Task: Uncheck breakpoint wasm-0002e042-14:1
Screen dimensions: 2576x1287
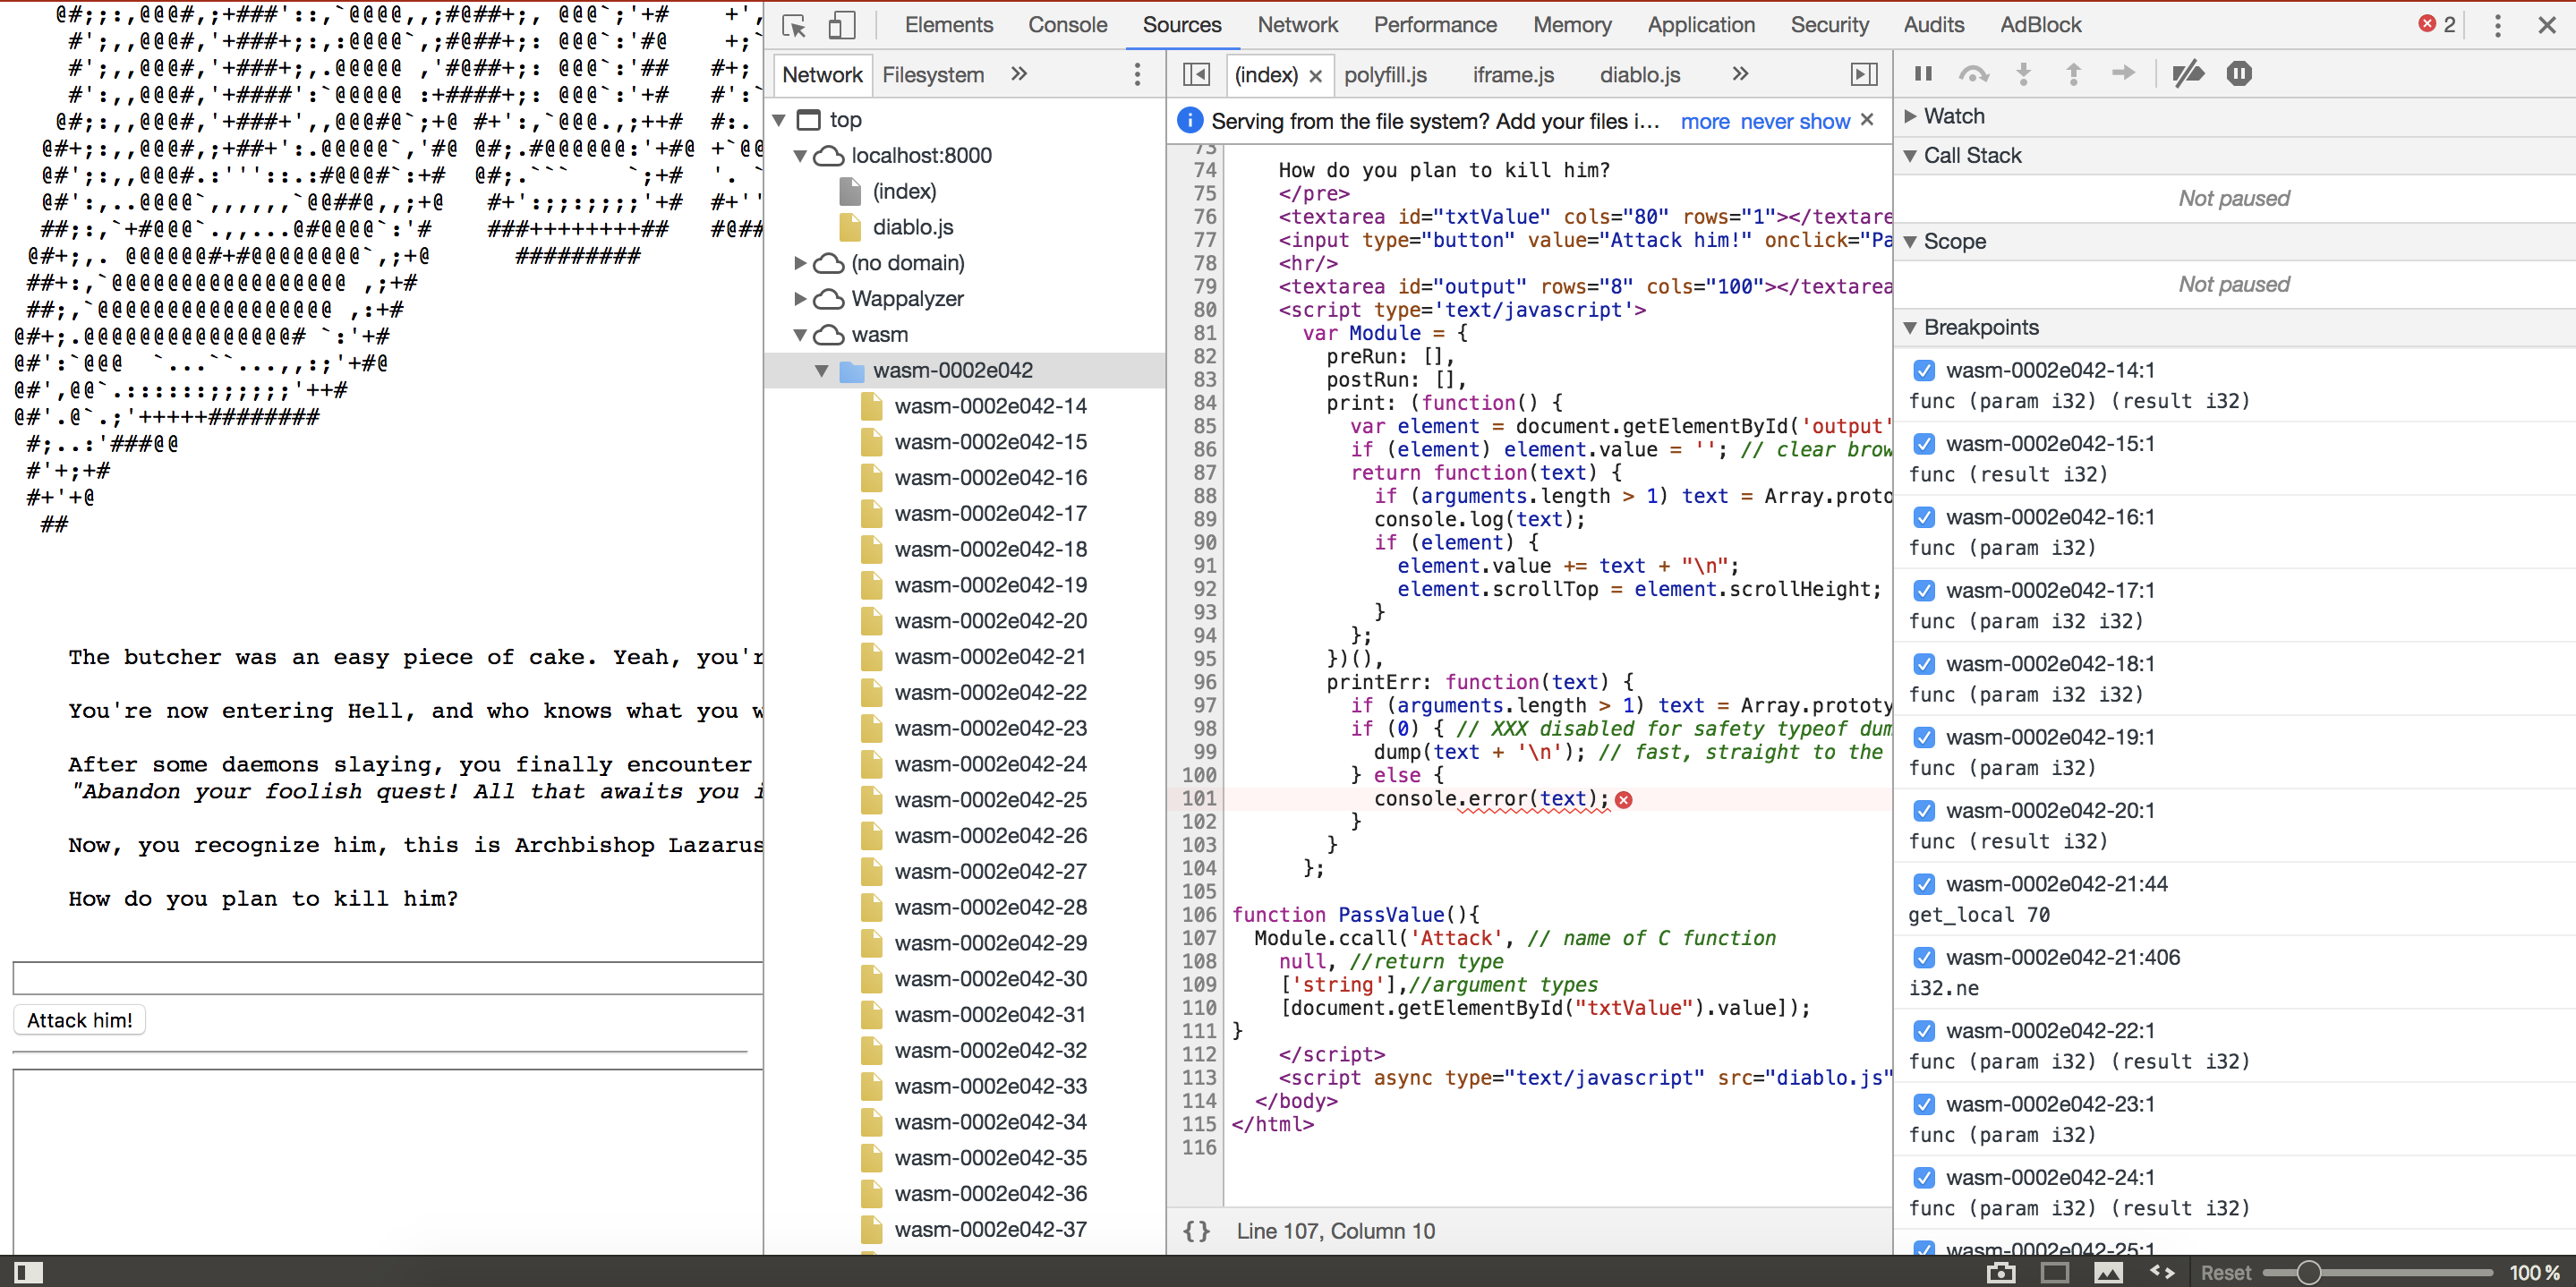Action: pos(1923,370)
